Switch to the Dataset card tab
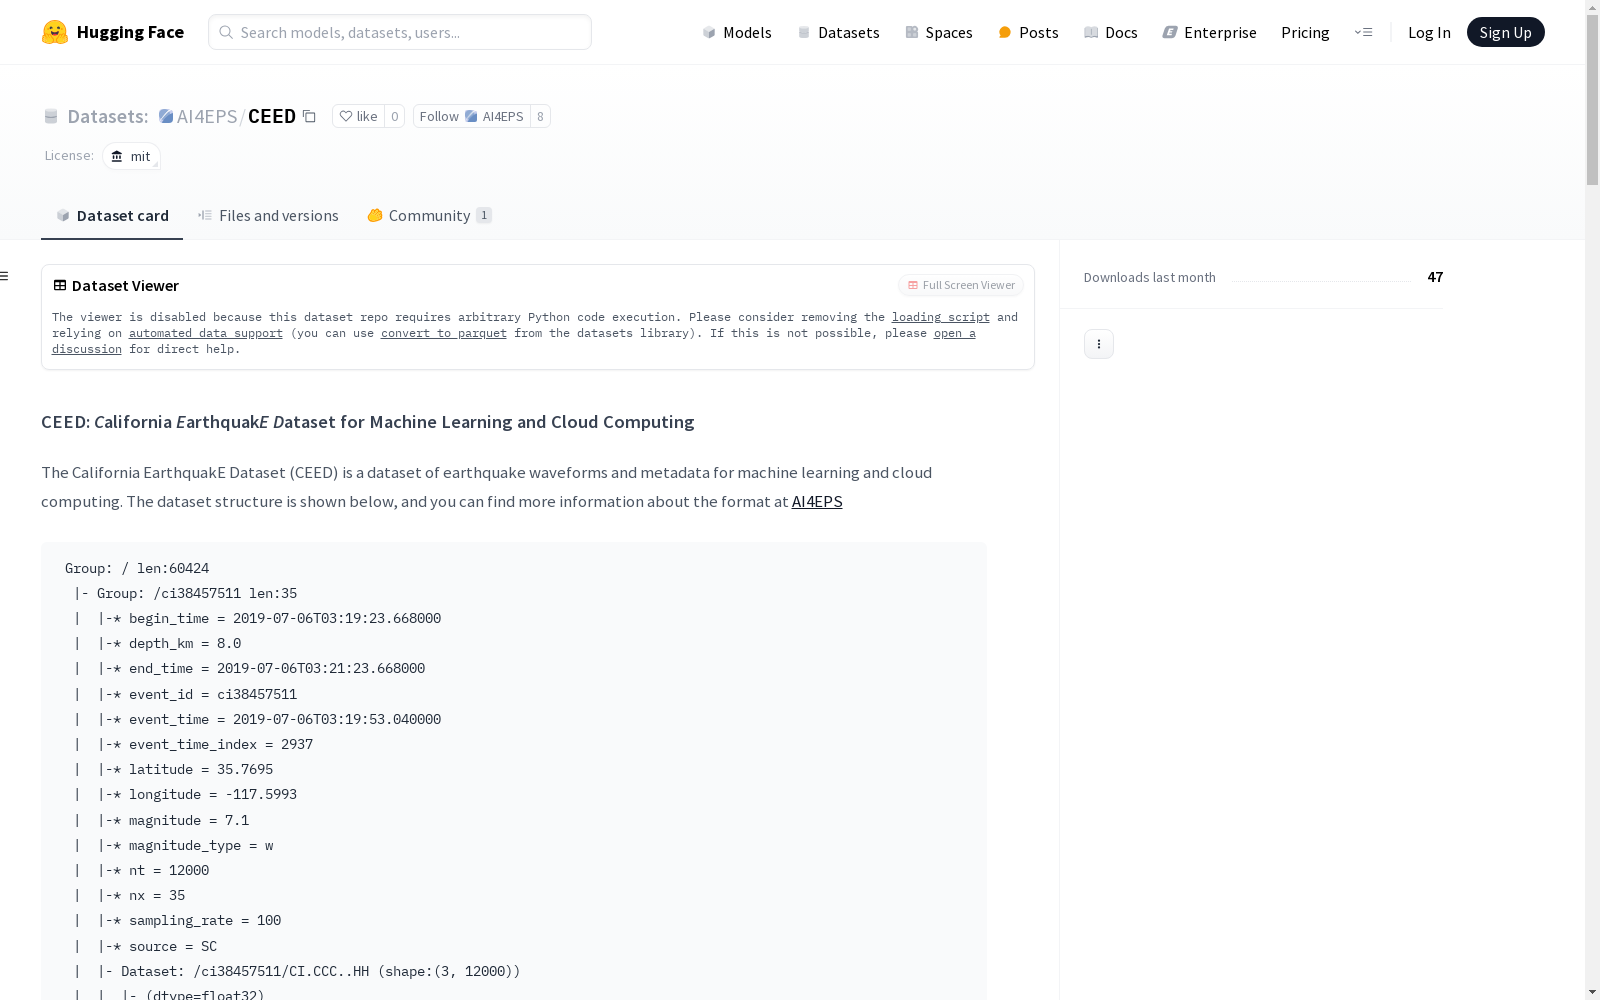The height and width of the screenshot is (1000, 1600). coord(112,215)
